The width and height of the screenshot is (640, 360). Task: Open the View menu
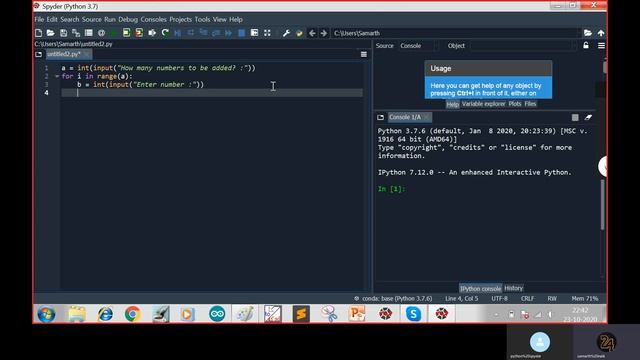tap(220, 19)
